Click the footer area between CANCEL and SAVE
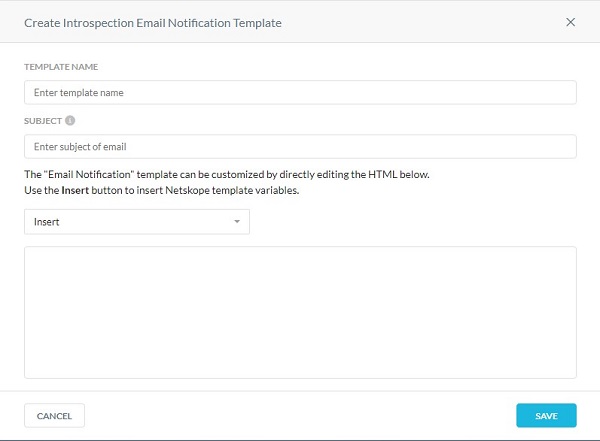 (x=300, y=416)
